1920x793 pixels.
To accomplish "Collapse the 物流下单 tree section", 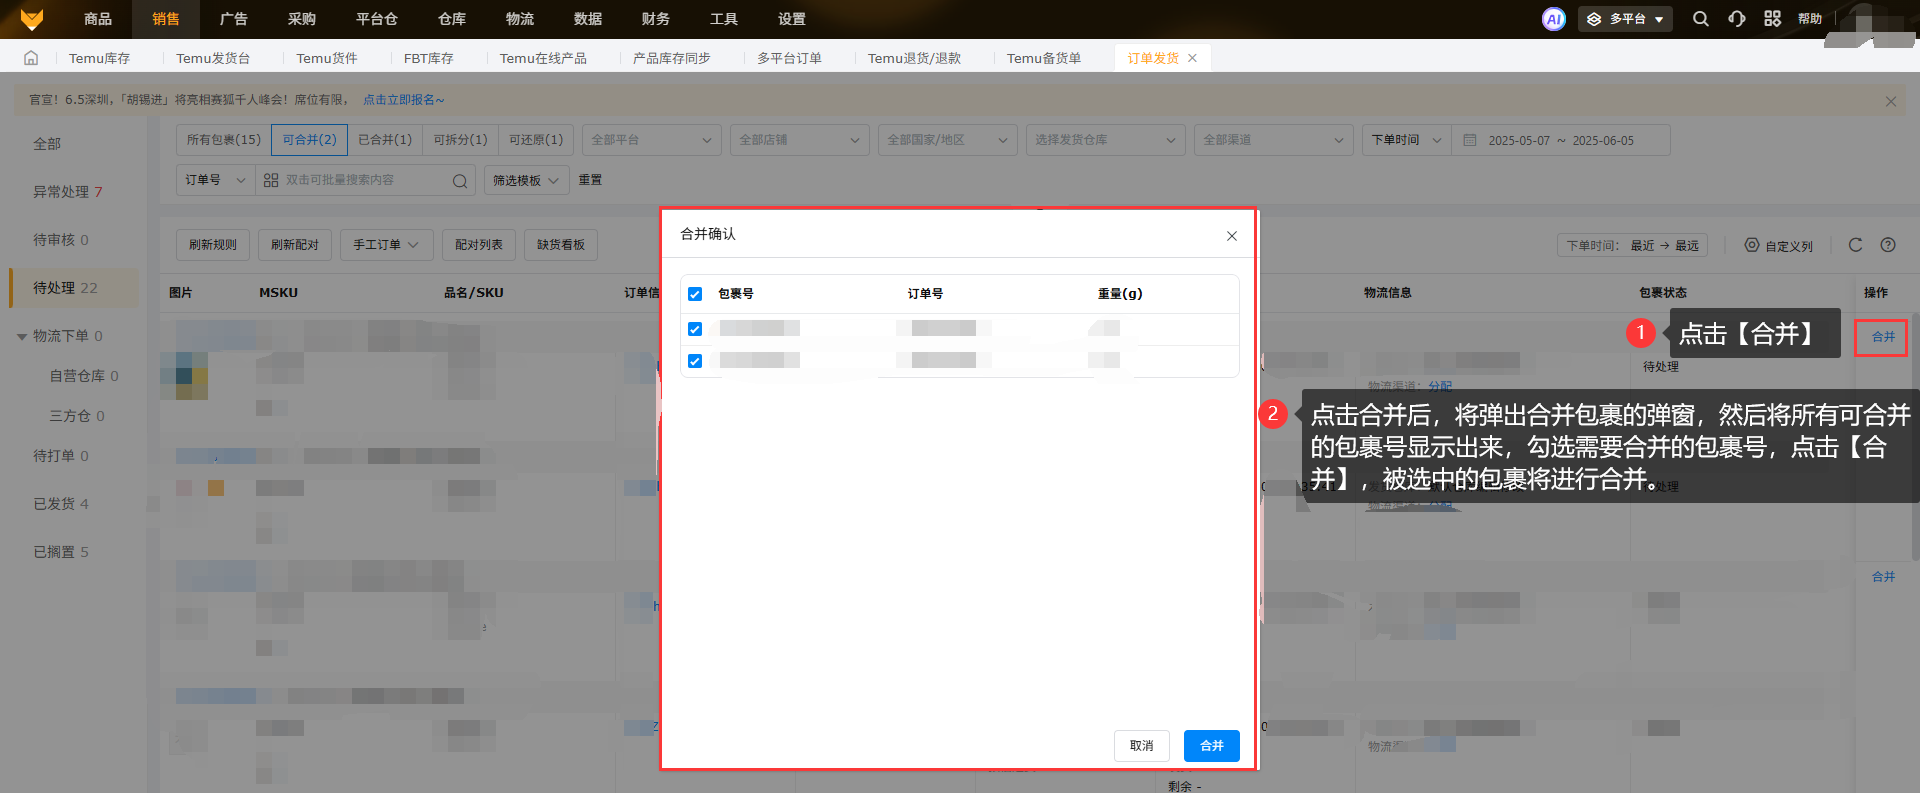I will tap(22, 337).
